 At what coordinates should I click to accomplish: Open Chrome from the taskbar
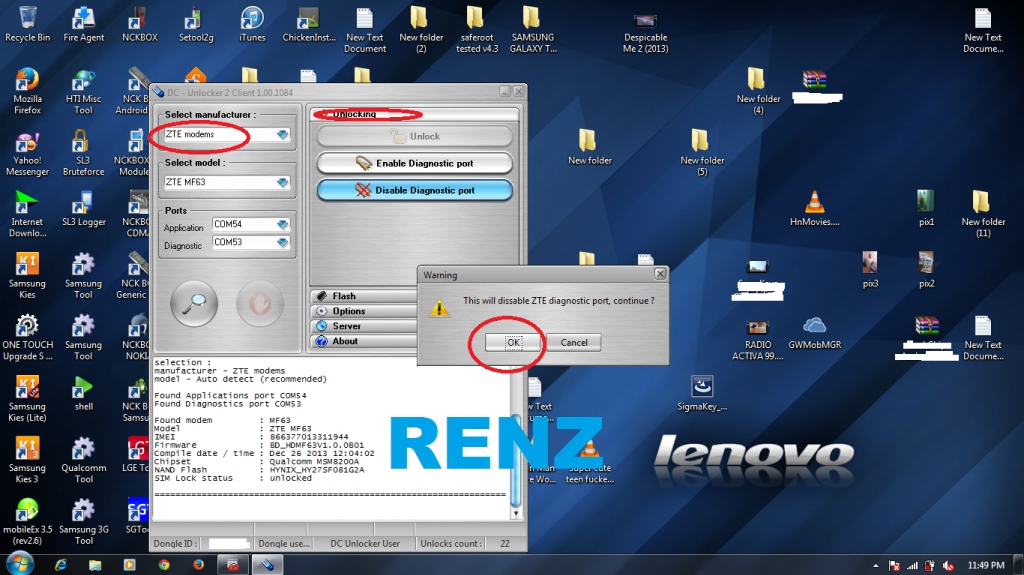(x=164, y=565)
